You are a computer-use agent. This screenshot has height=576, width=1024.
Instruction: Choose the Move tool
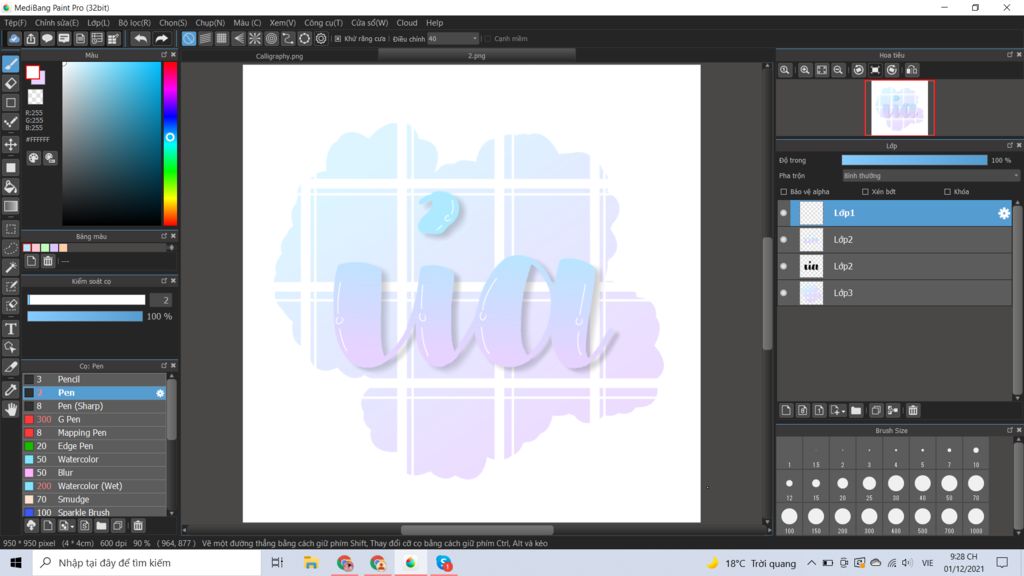click(10, 144)
